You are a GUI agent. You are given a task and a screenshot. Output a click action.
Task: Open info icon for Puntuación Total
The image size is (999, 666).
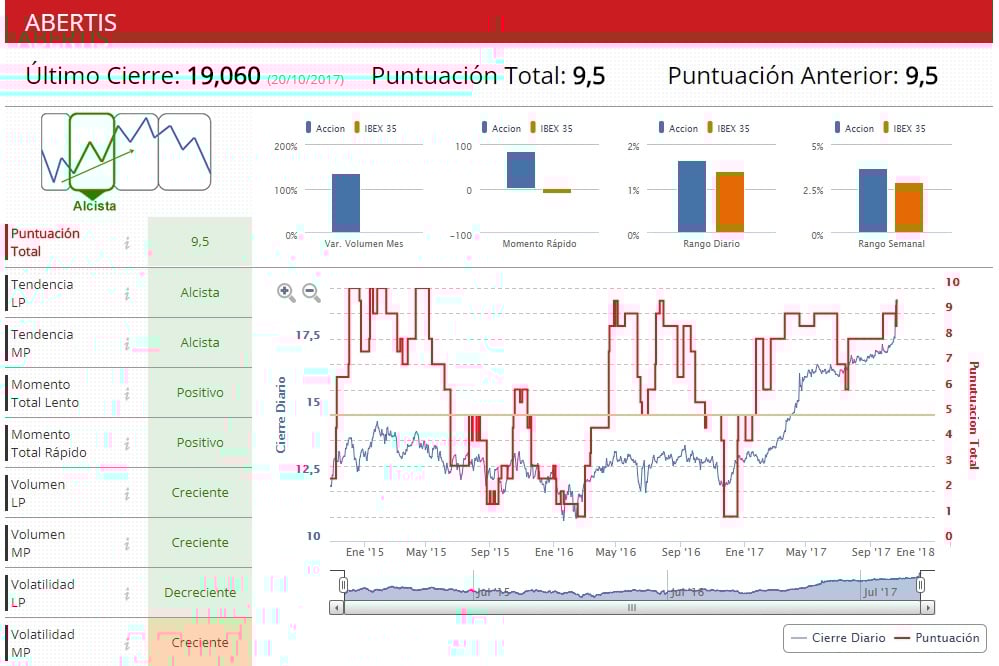[x=127, y=242]
